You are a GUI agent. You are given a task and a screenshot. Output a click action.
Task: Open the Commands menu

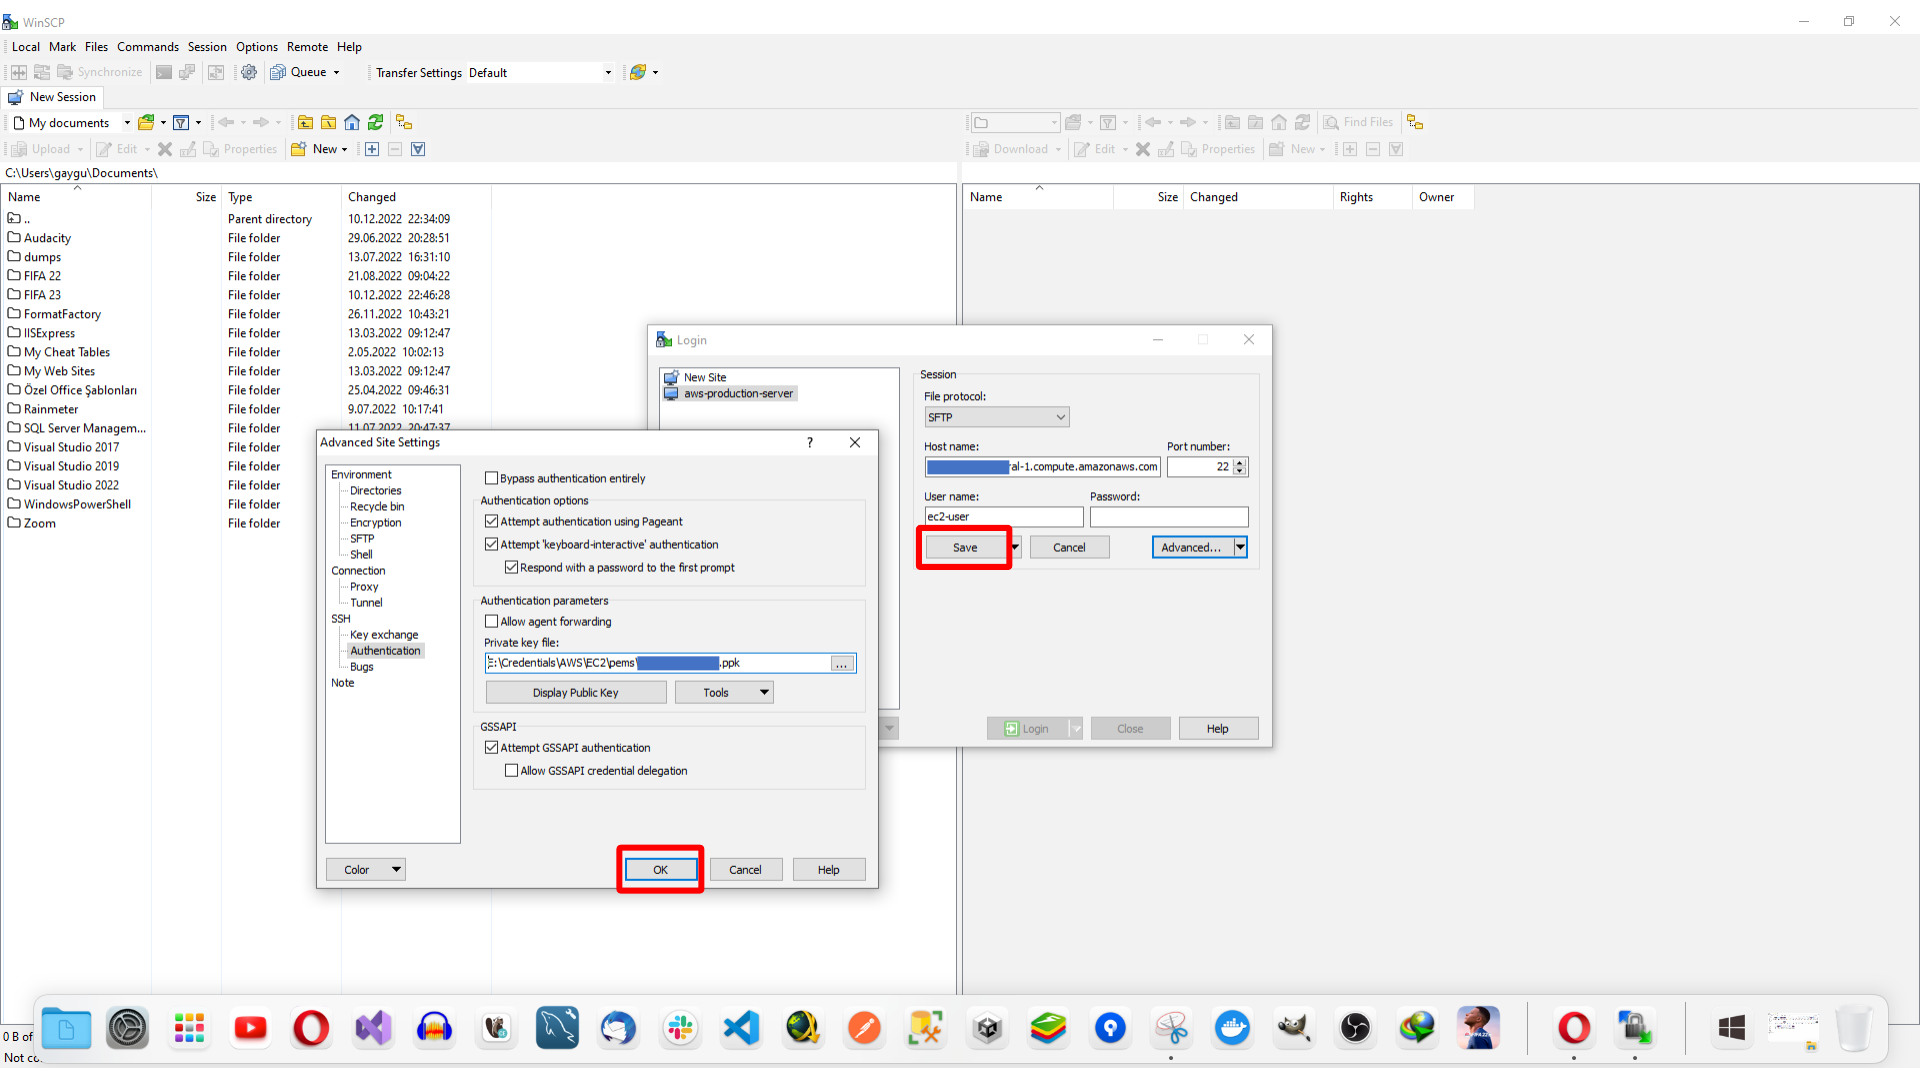pos(148,46)
